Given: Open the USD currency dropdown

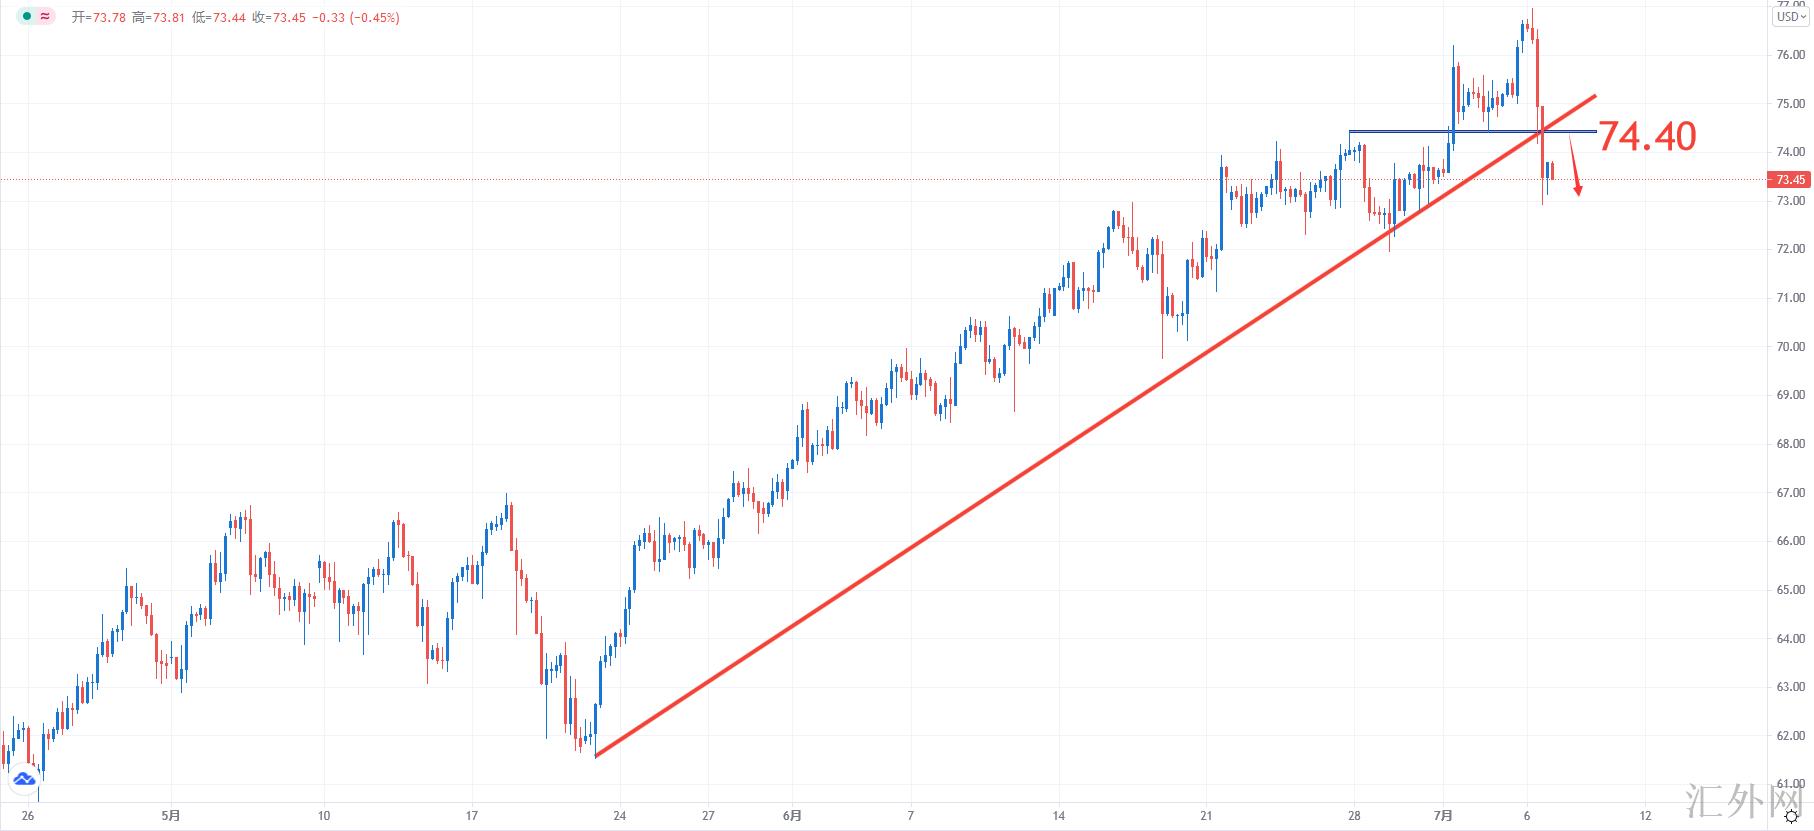Looking at the screenshot, I should point(1790,17).
